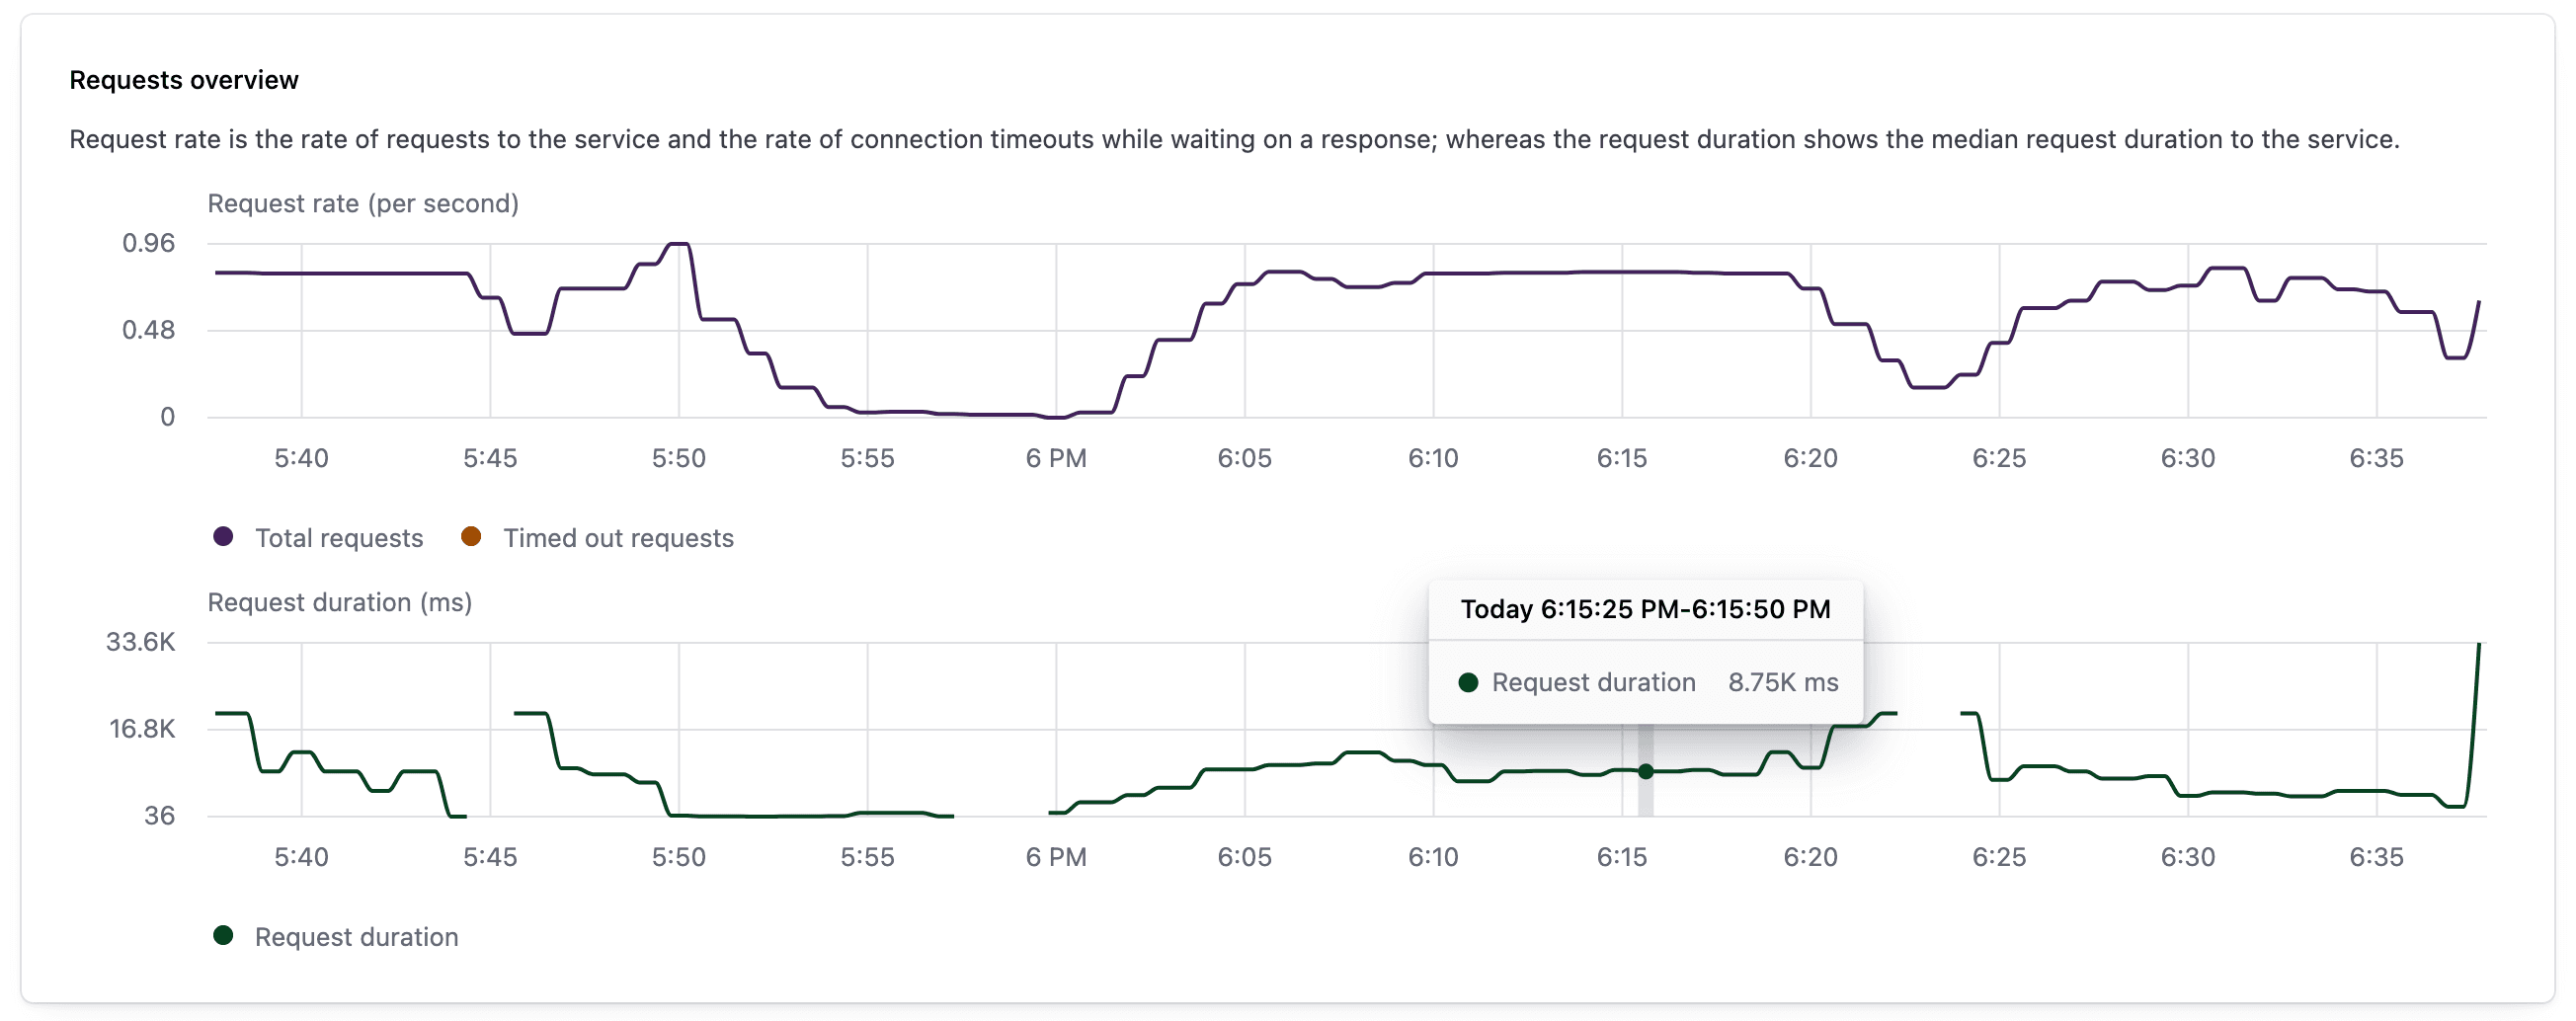Toggle the Total requests series label
This screenshot has height=1021, width=2576.
click(x=339, y=538)
